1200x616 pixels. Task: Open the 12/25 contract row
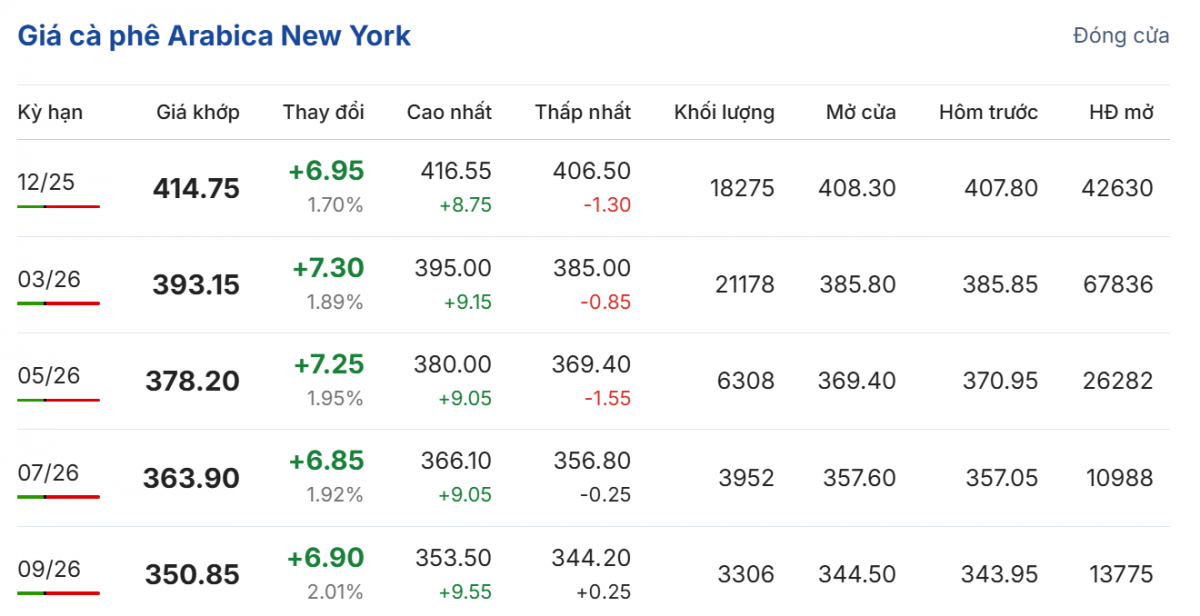coord(46,182)
